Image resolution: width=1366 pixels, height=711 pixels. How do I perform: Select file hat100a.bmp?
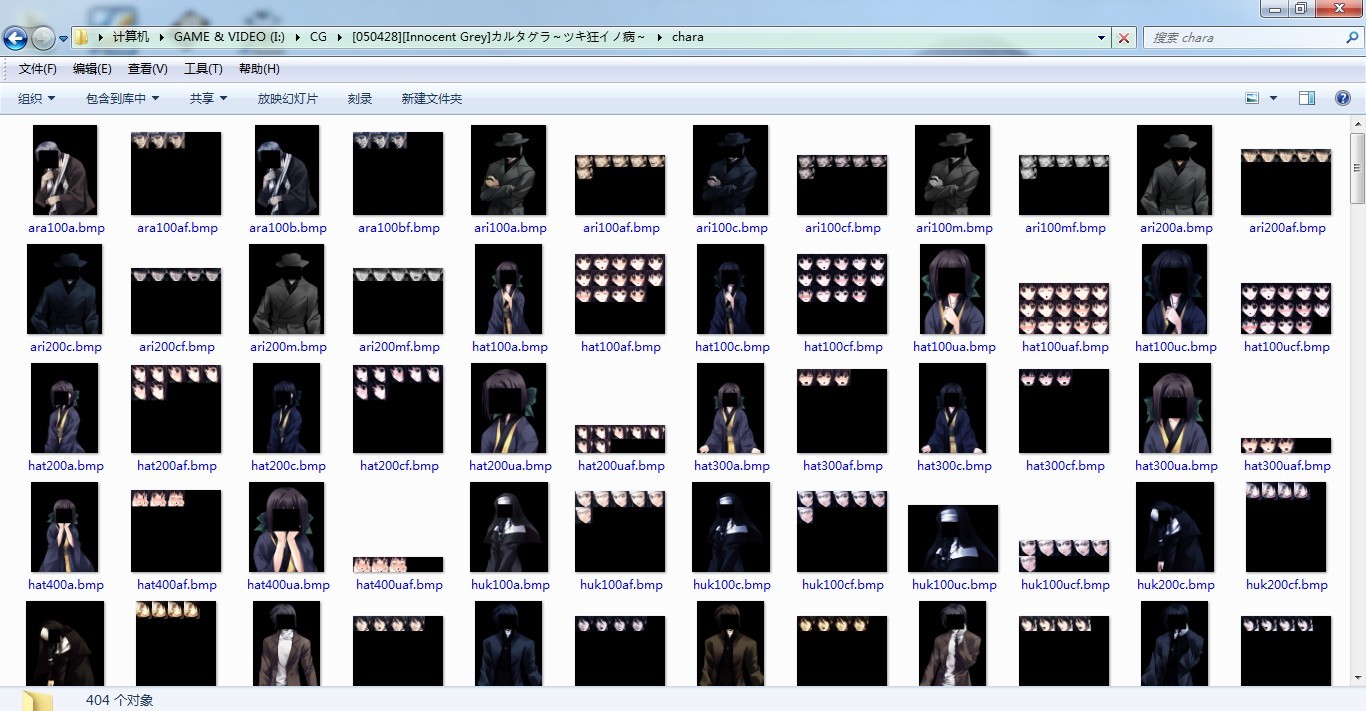click(x=509, y=289)
